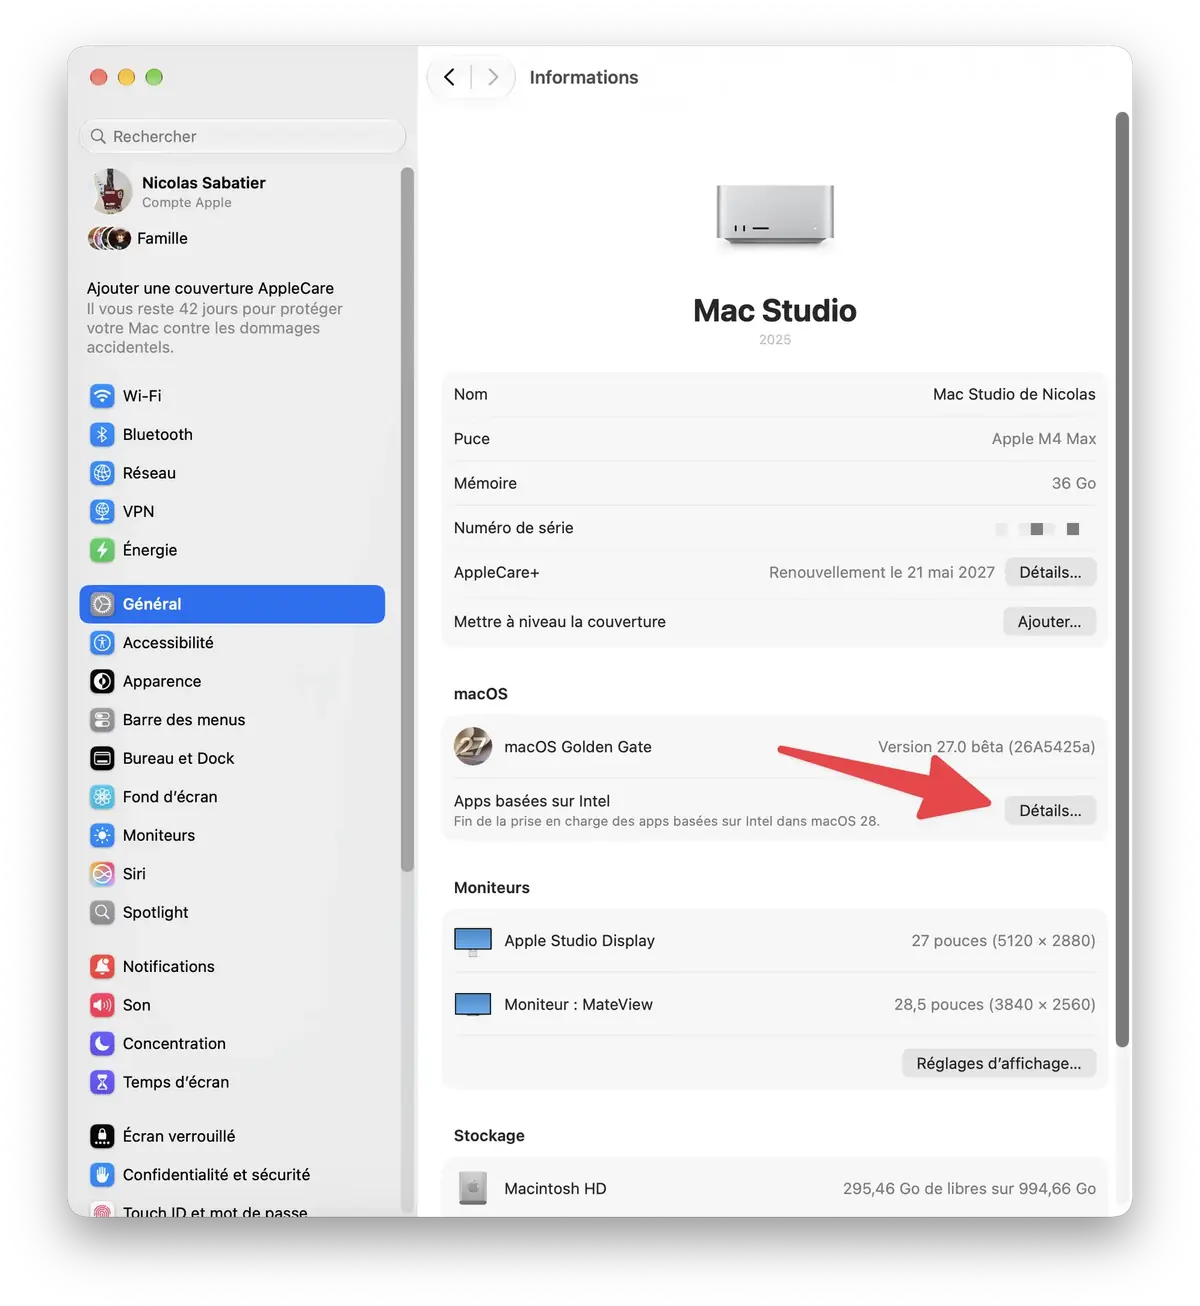Open the VPN sidebar icon
The height and width of the screenshot is (1306, 1200).
pos(102,512)
